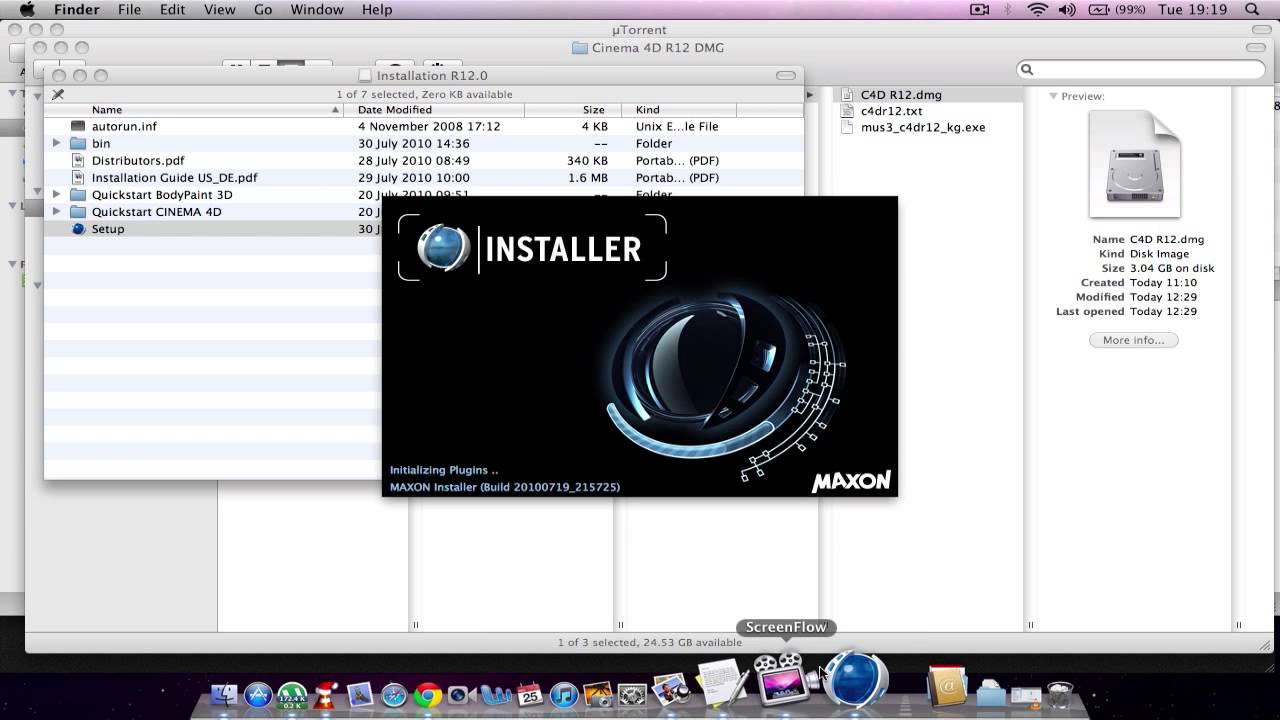Screen dimensions: 1280x720
Task: Sort by the Kind column header
Action: [679, 110]
